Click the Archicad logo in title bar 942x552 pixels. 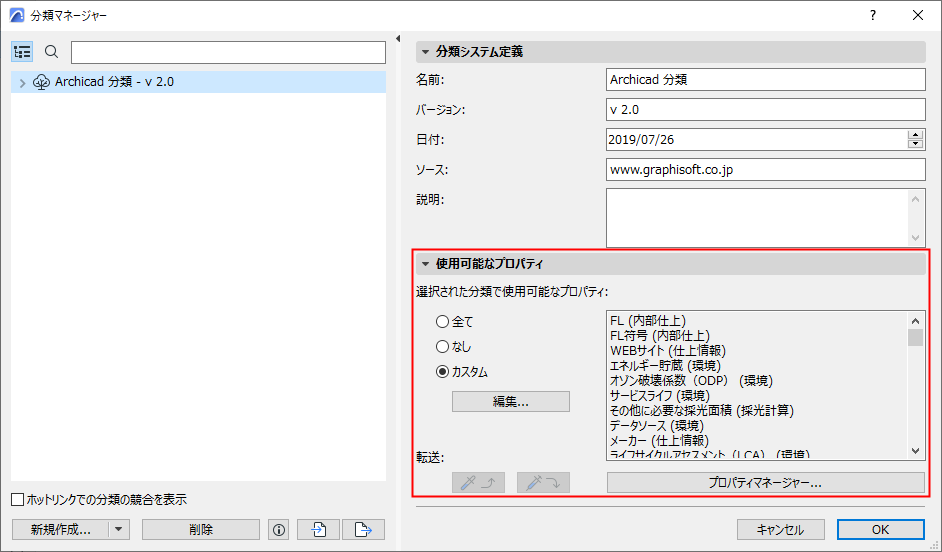pos(17,16)
